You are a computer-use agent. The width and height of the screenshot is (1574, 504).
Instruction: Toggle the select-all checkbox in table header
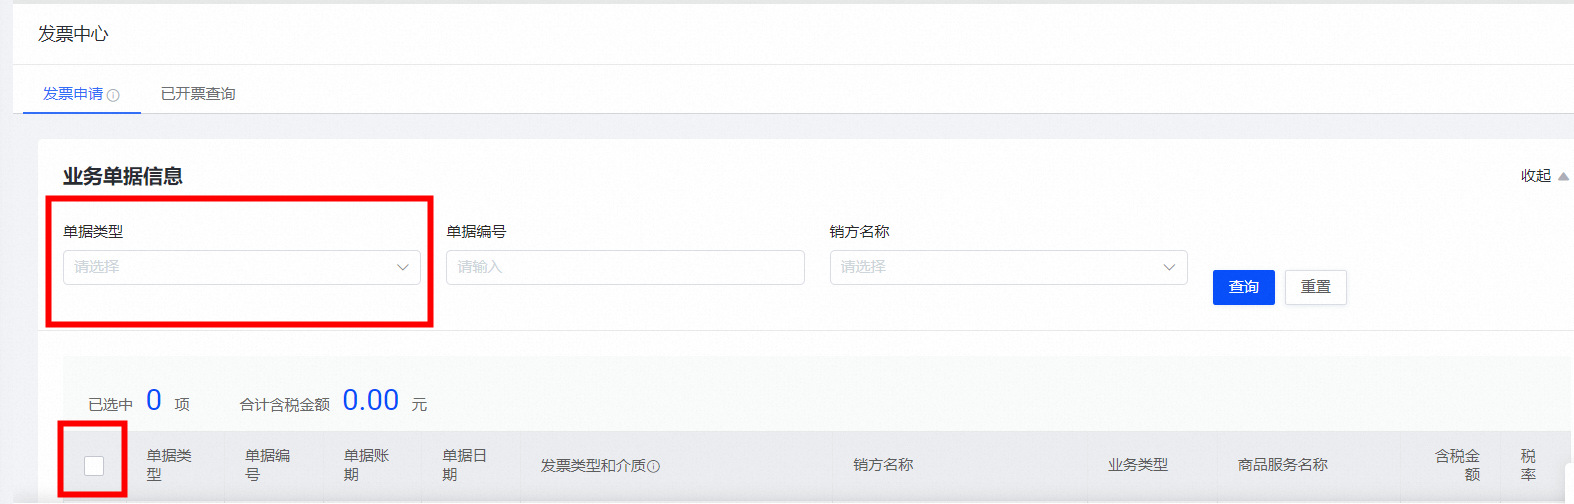[94, 465]
